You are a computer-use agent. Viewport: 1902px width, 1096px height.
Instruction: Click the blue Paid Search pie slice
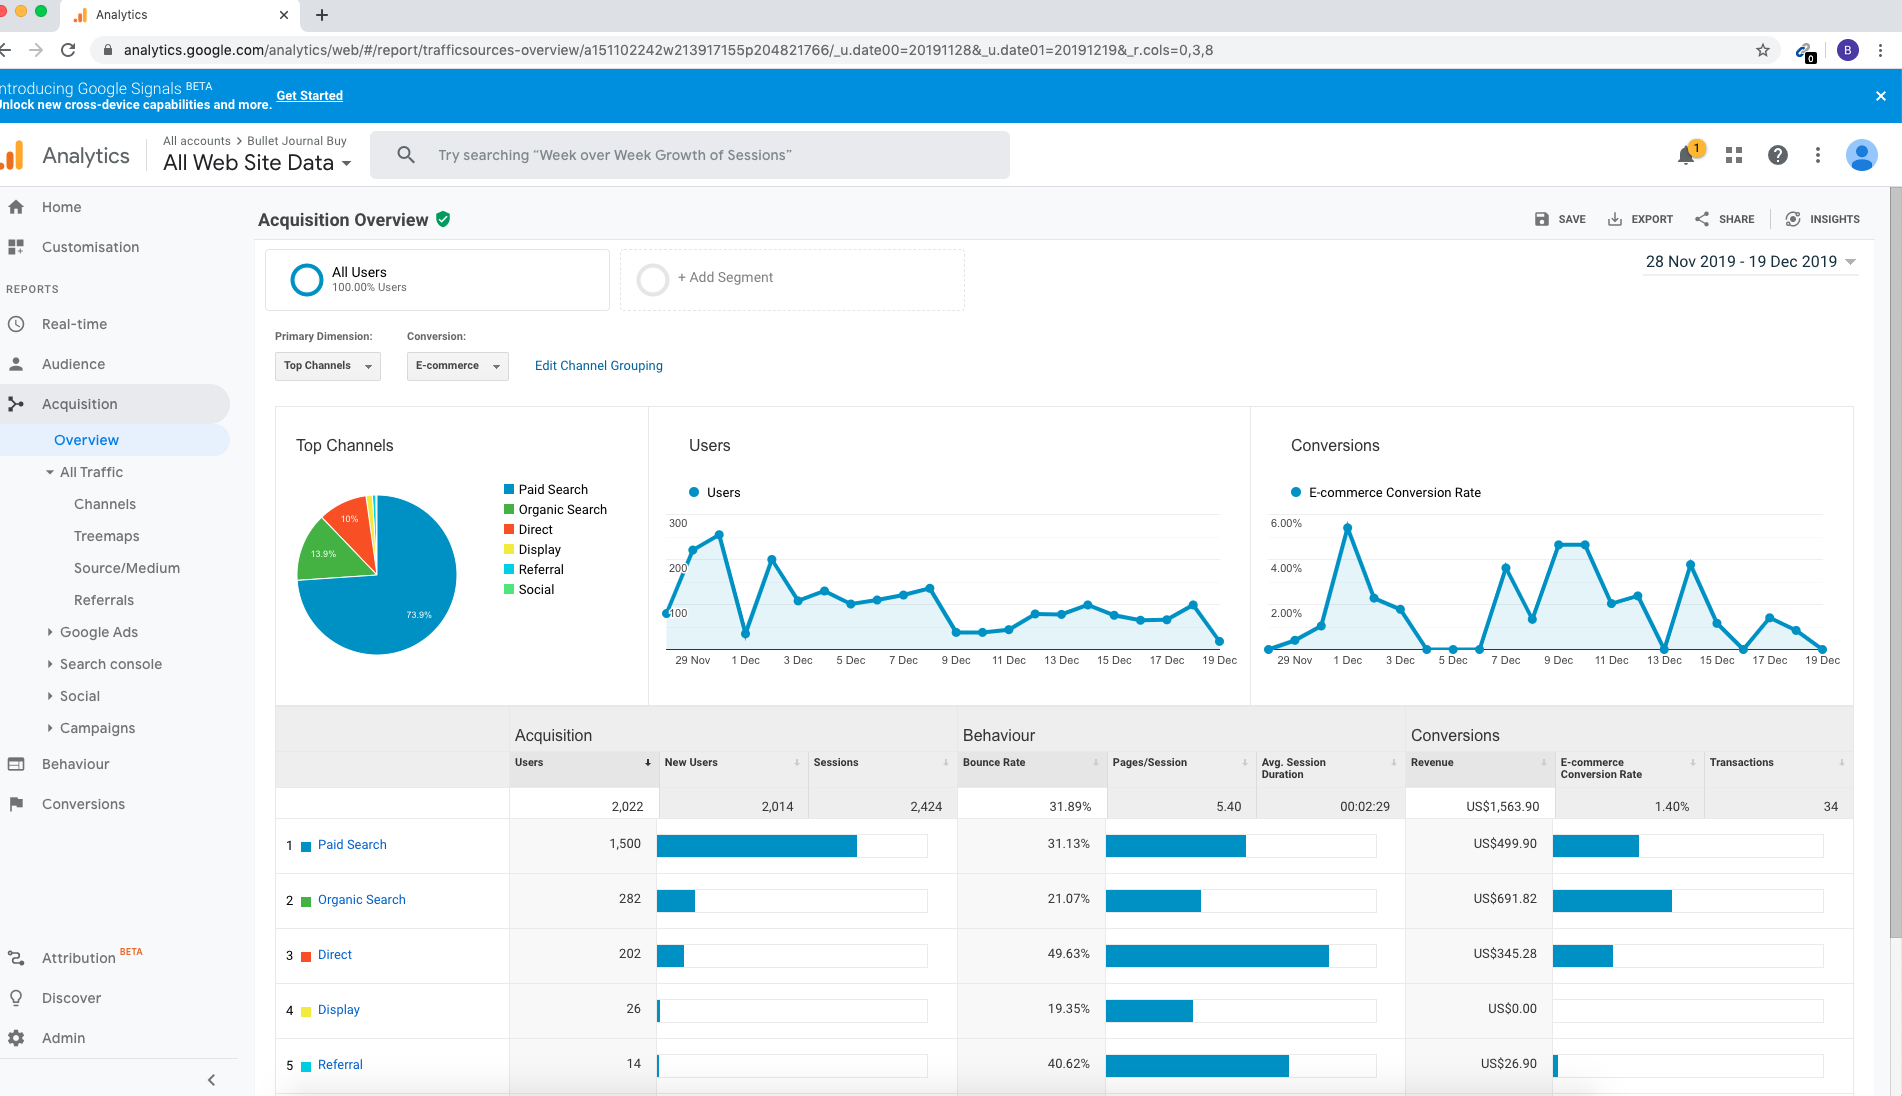tap(400, 600)
